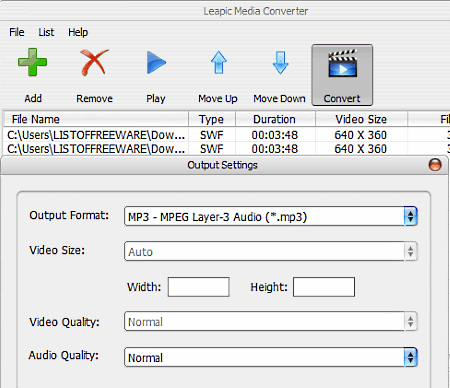
Task: Click the 00:03:48 duration in second row
Action: click(275, 149)
